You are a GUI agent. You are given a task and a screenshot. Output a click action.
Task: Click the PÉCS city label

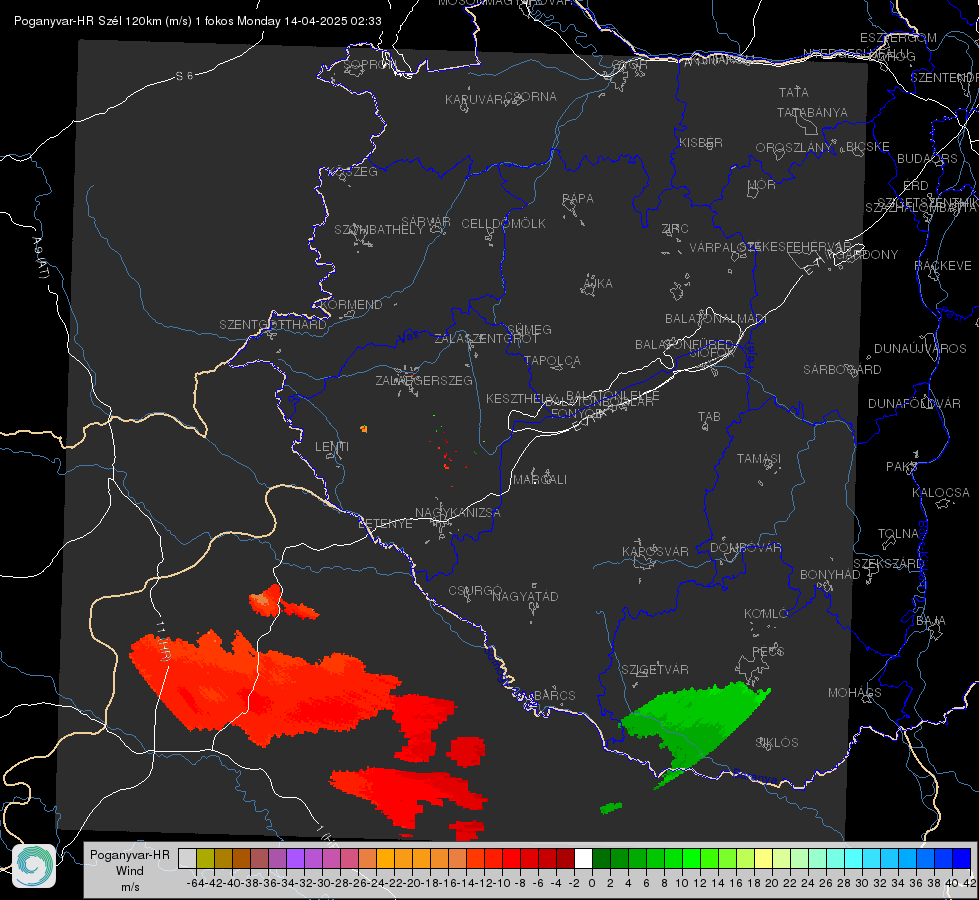pos(767,651)
